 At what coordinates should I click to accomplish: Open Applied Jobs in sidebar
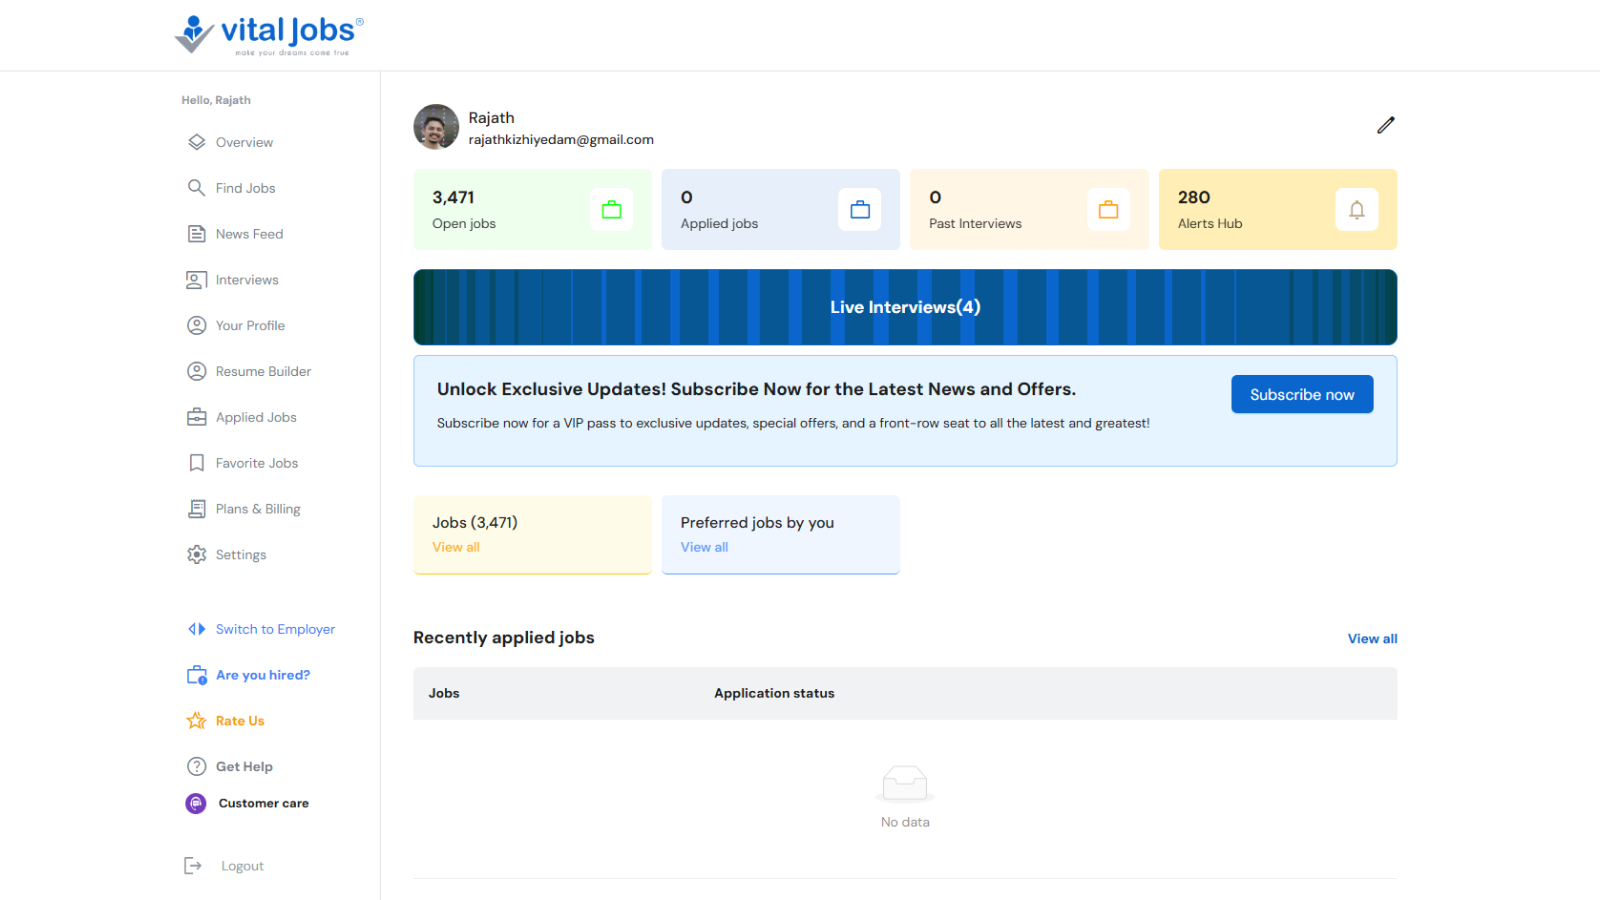(256, 417)
